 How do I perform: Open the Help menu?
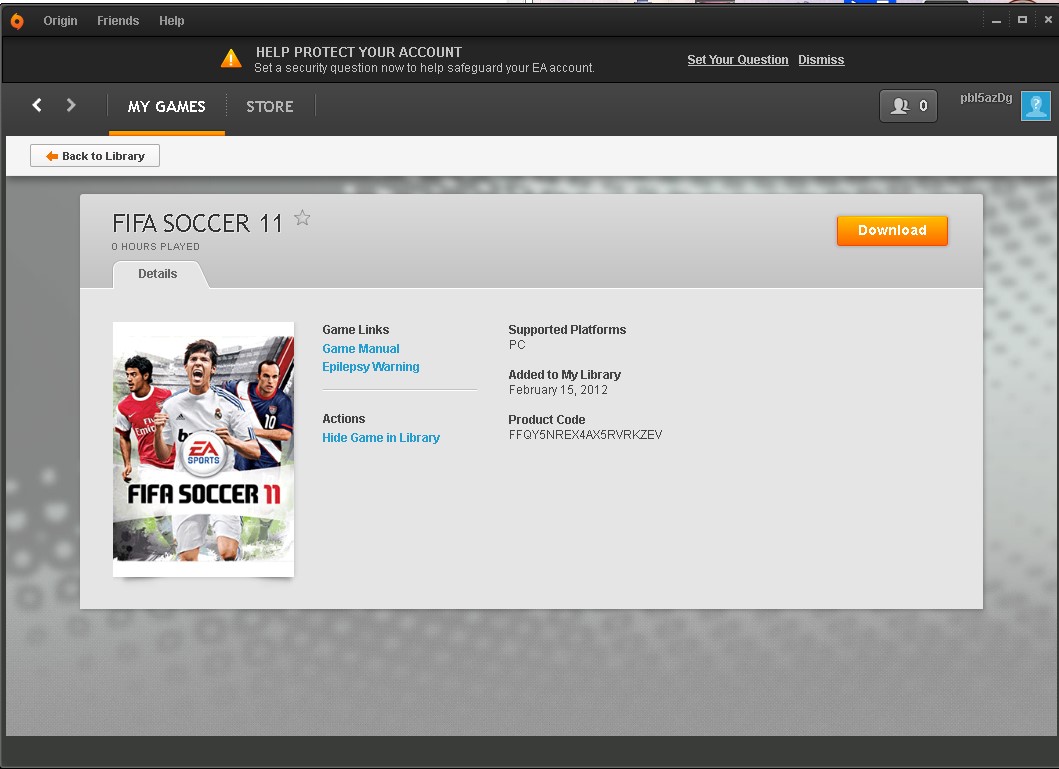pos(172,21)
